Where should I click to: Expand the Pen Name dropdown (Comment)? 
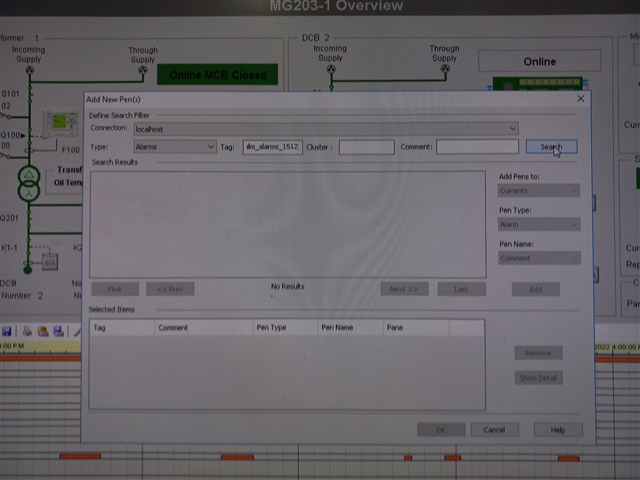pyautogui.click(x=540, y=258)
